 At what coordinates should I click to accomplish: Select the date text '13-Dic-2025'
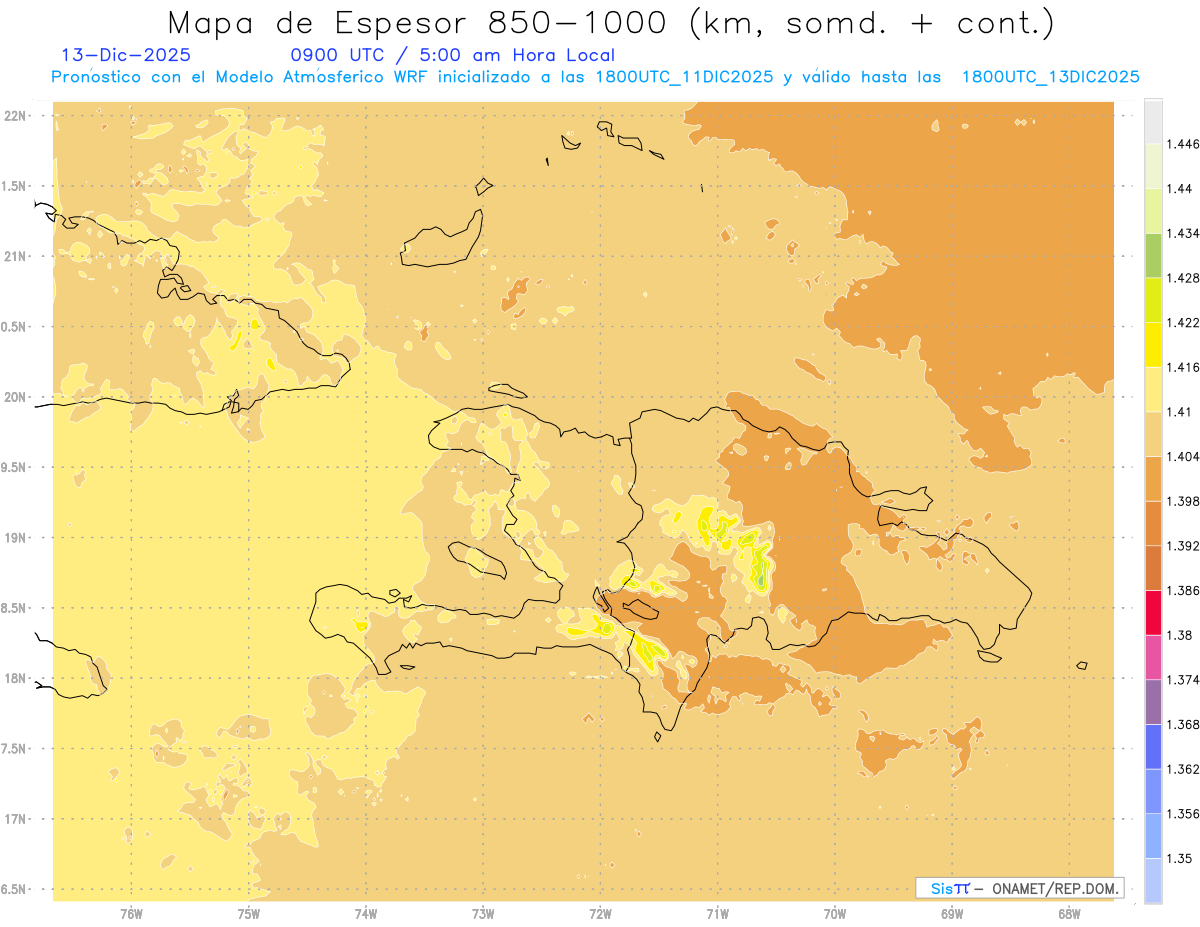click(126, 55)
